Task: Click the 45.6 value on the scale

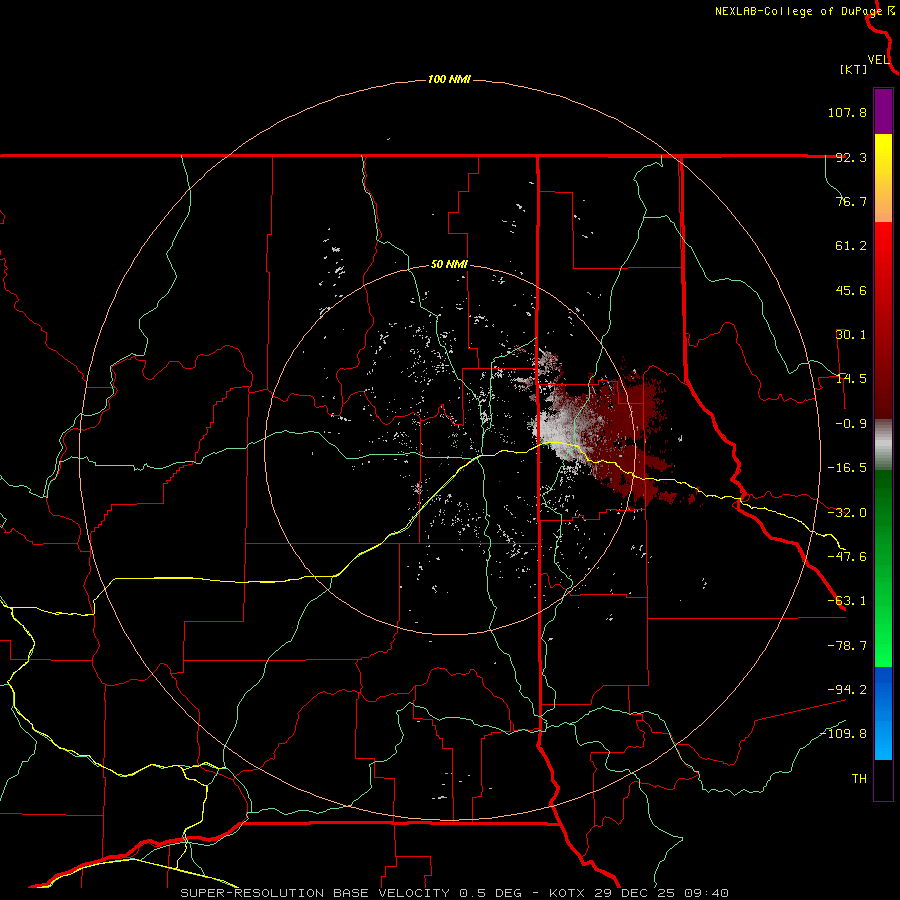Action: point(851,290)
